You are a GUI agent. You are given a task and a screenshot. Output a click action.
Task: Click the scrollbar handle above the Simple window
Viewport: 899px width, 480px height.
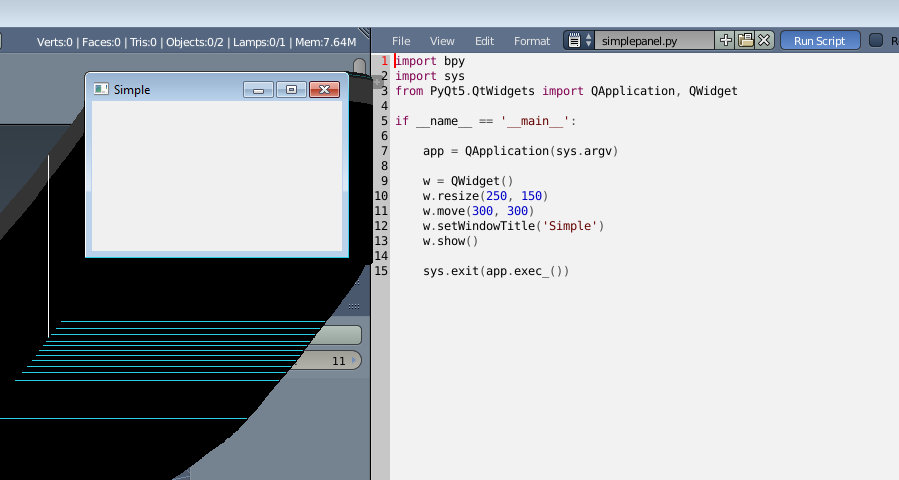pos(359,66)
